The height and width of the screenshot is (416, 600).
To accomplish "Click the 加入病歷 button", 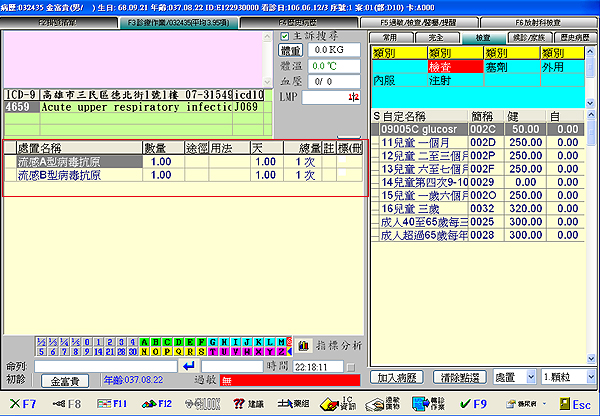I will coord(399,378).
